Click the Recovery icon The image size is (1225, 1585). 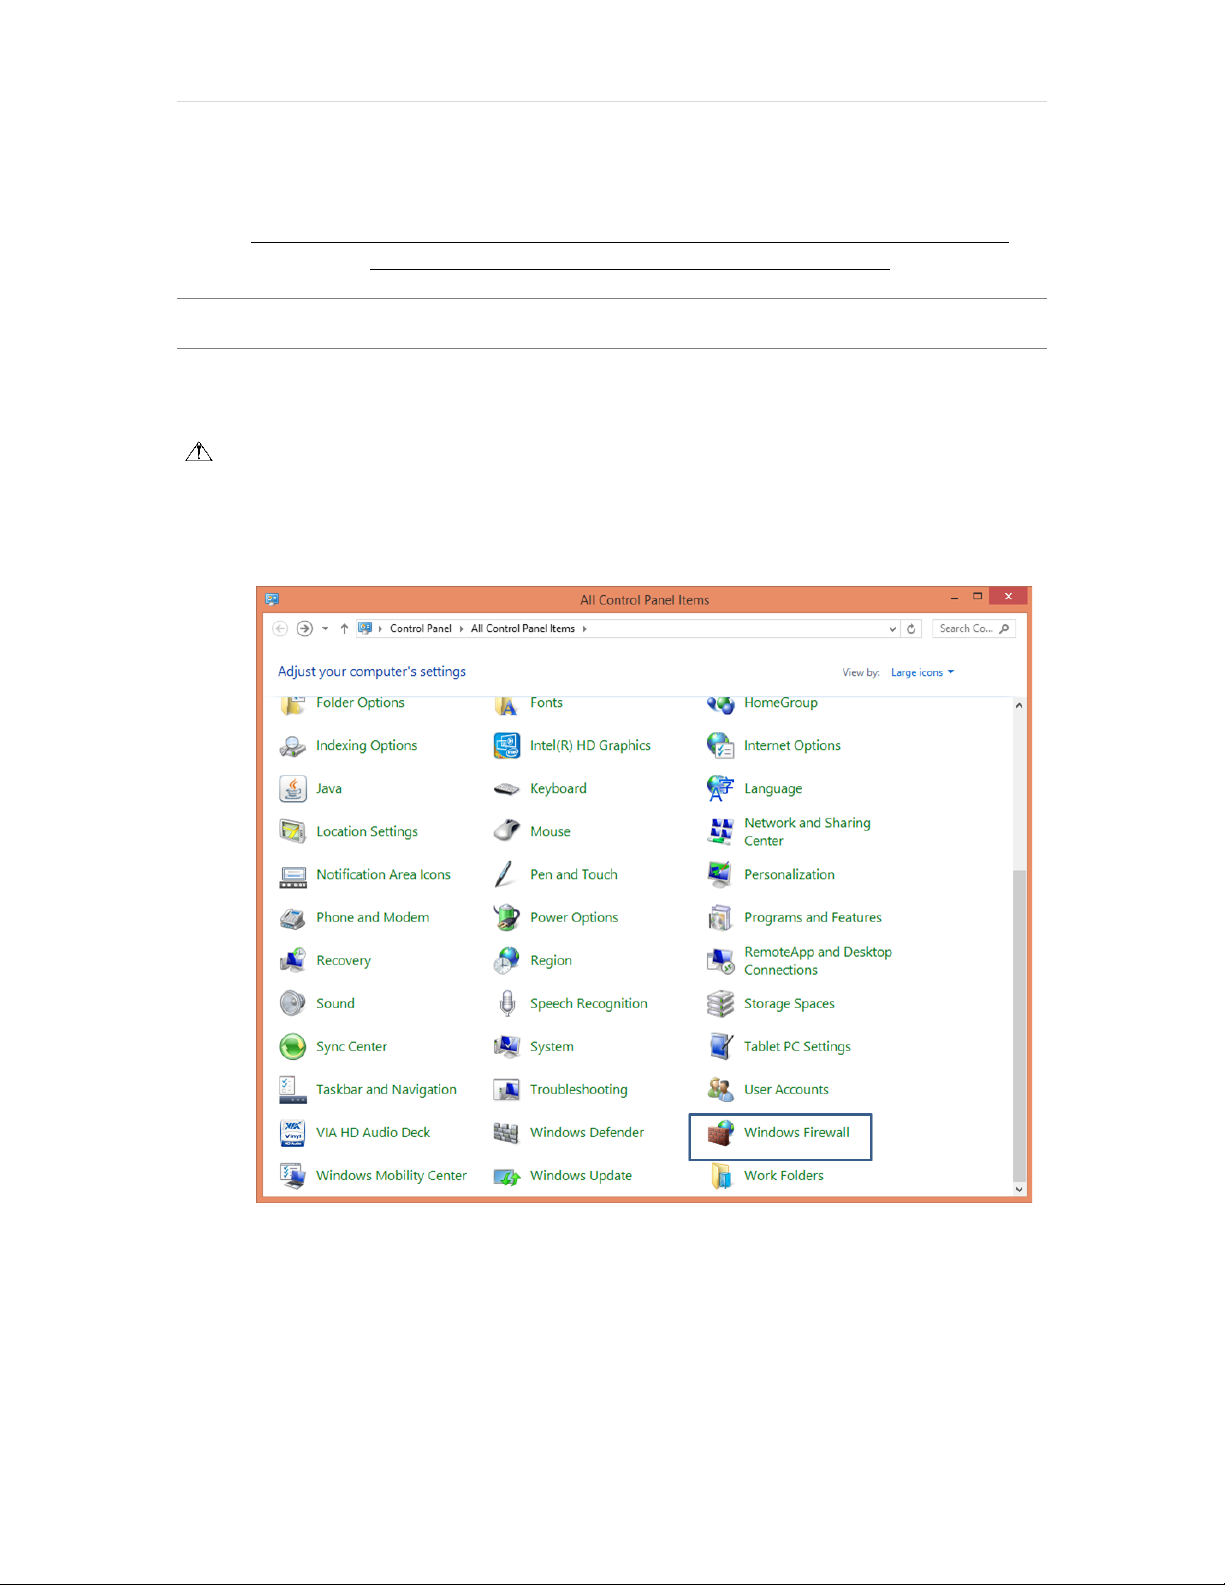293,961
